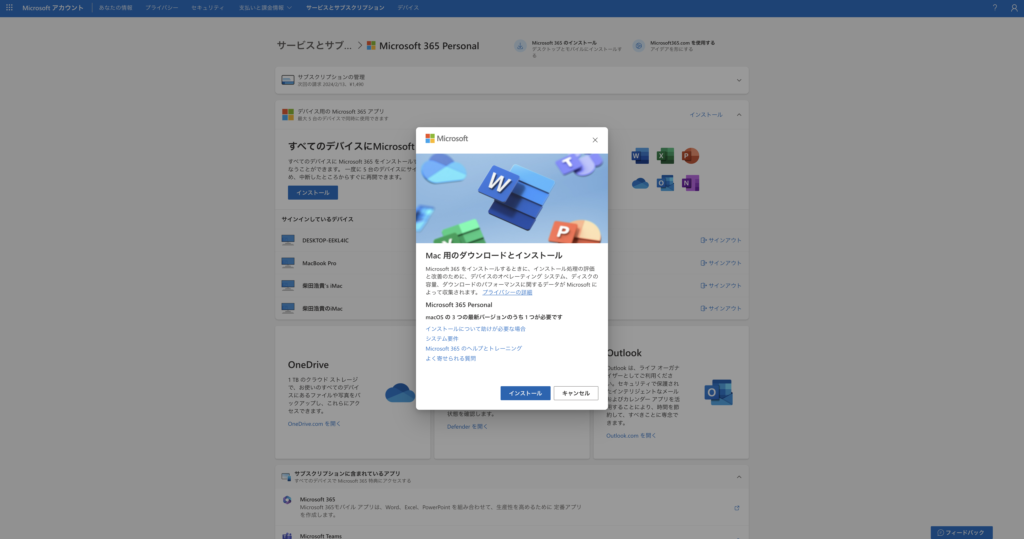Image resolution: width=1024 pixels, height=539 pixels.
Task: Open the app launcher grid icon
Action: coord(9,8)
